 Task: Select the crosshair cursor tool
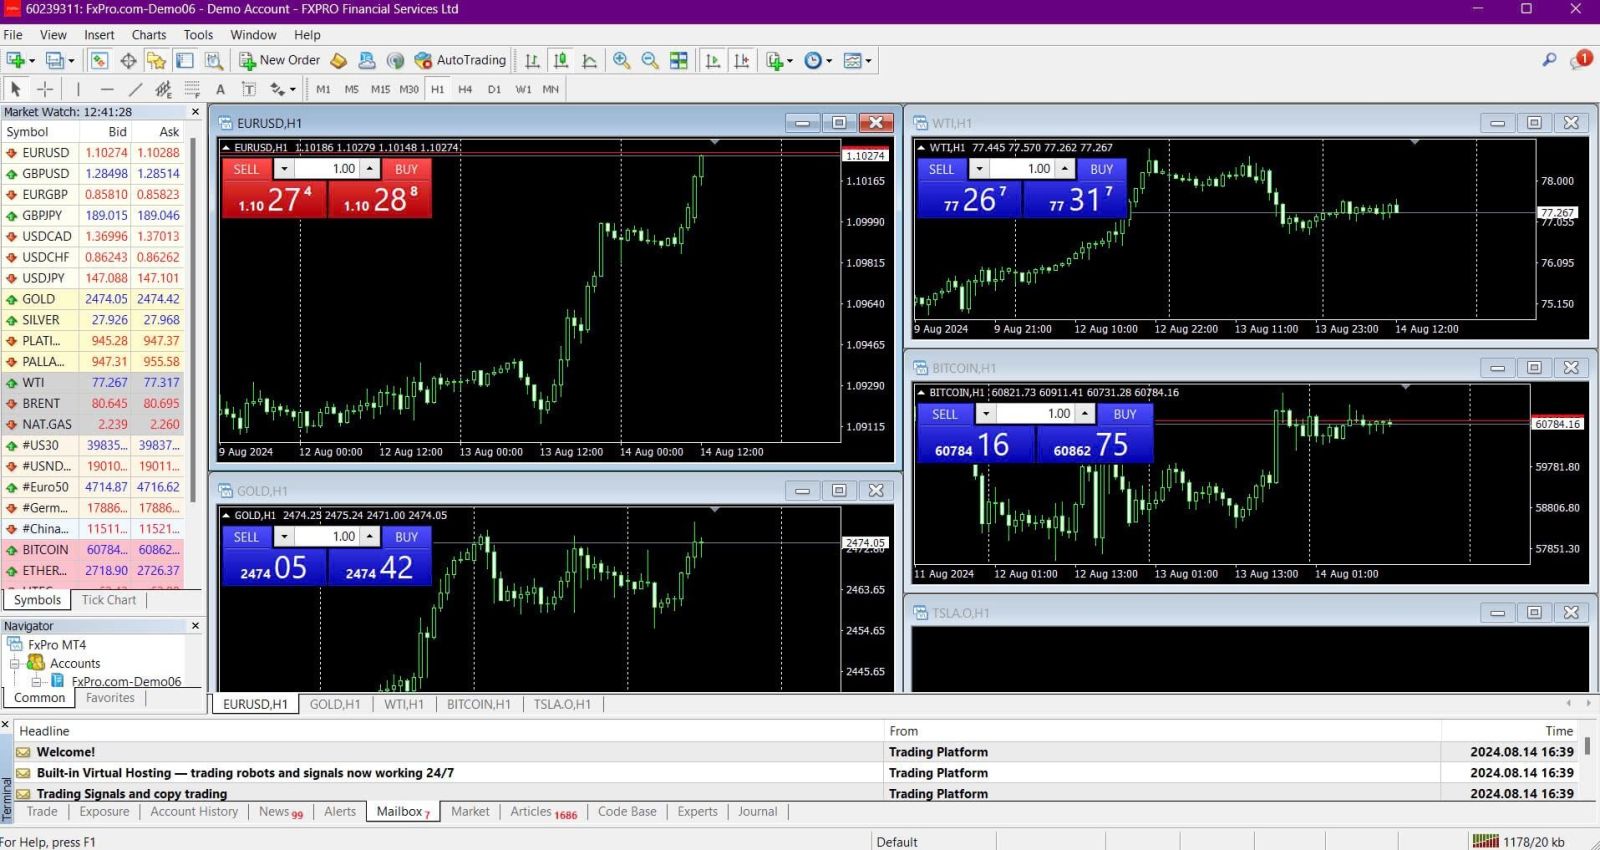[x=45, y=89]
